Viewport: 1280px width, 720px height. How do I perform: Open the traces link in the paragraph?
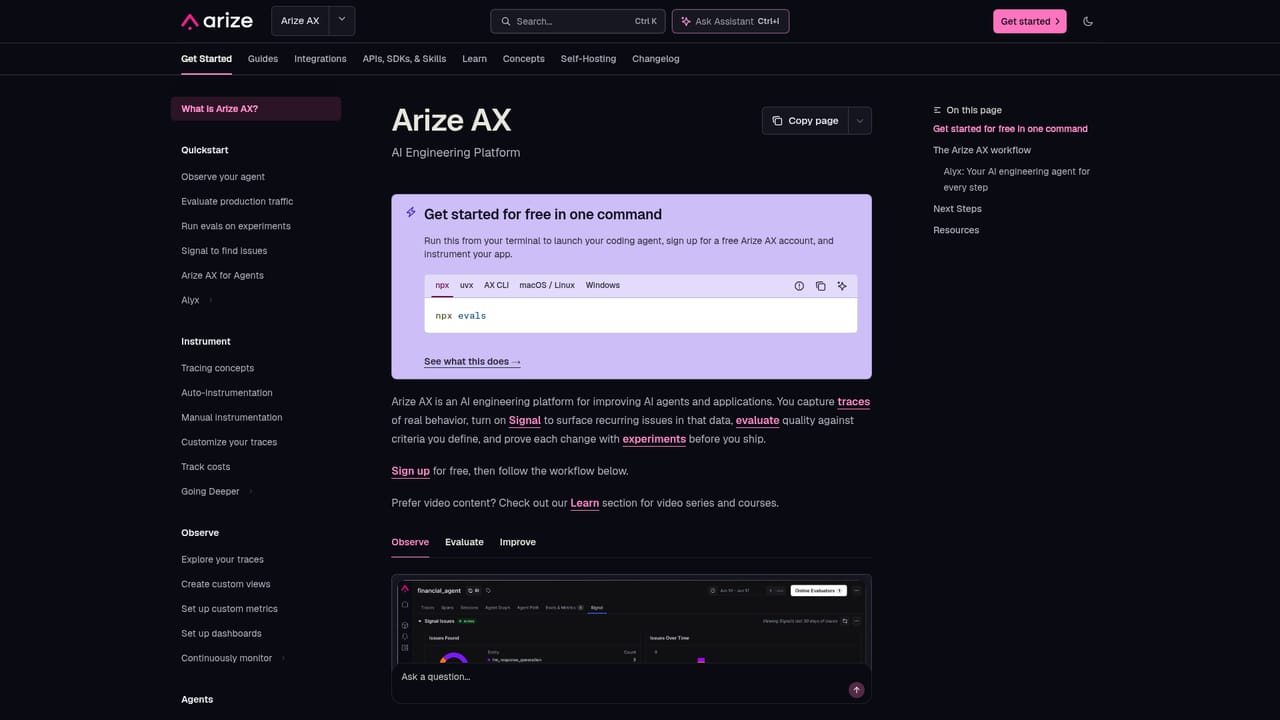[x=854, y=402]
